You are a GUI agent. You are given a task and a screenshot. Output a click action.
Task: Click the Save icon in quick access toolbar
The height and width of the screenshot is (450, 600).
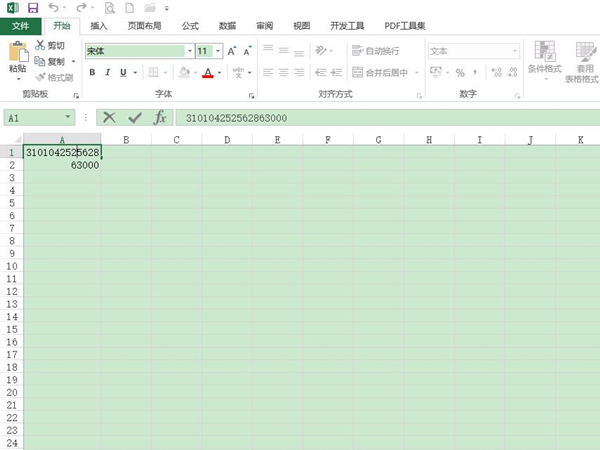(x=33, y=8)
